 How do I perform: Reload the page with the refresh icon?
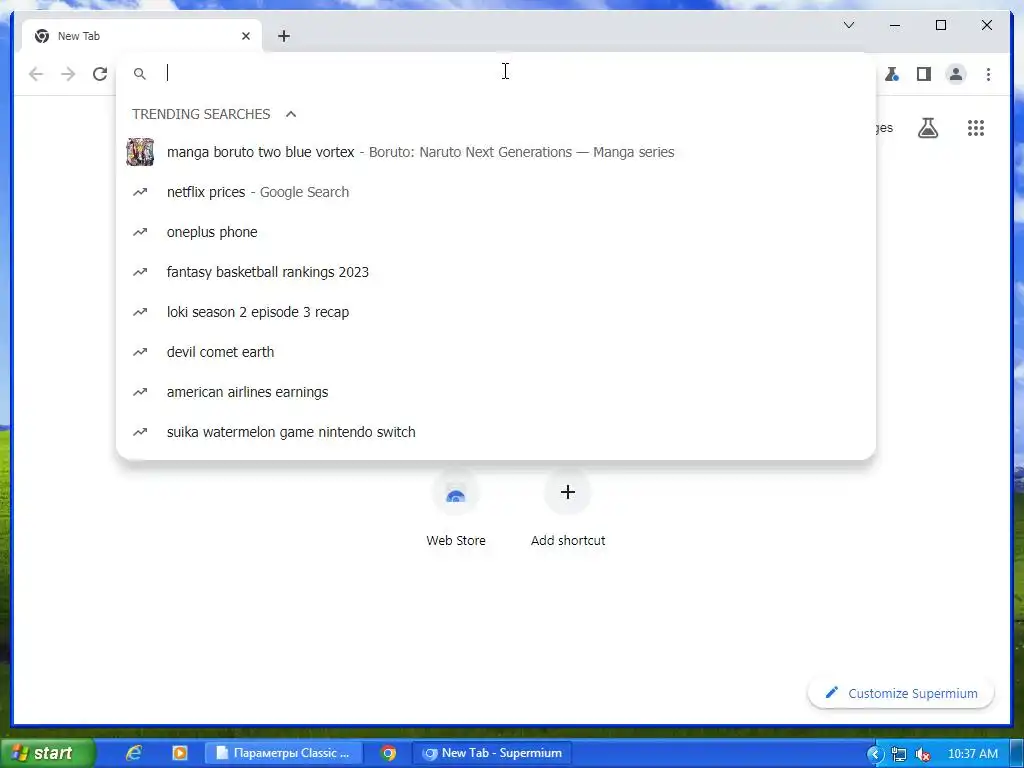click(x=100, y=74)
